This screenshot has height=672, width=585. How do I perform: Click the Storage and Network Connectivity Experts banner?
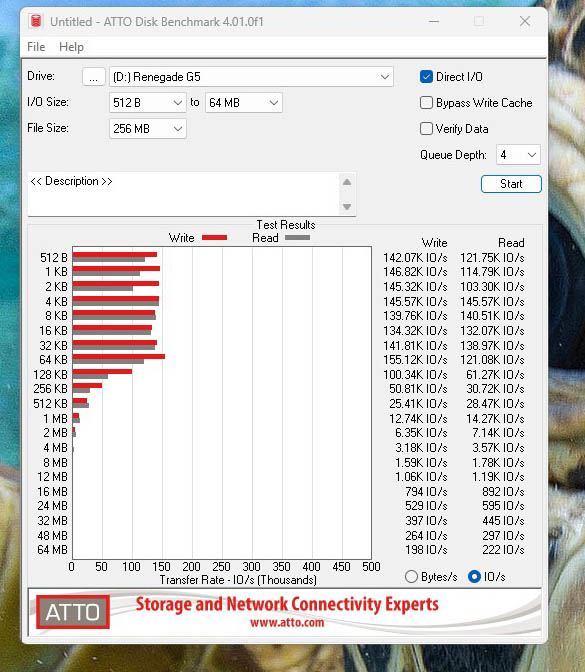click(x=287, y=604)
